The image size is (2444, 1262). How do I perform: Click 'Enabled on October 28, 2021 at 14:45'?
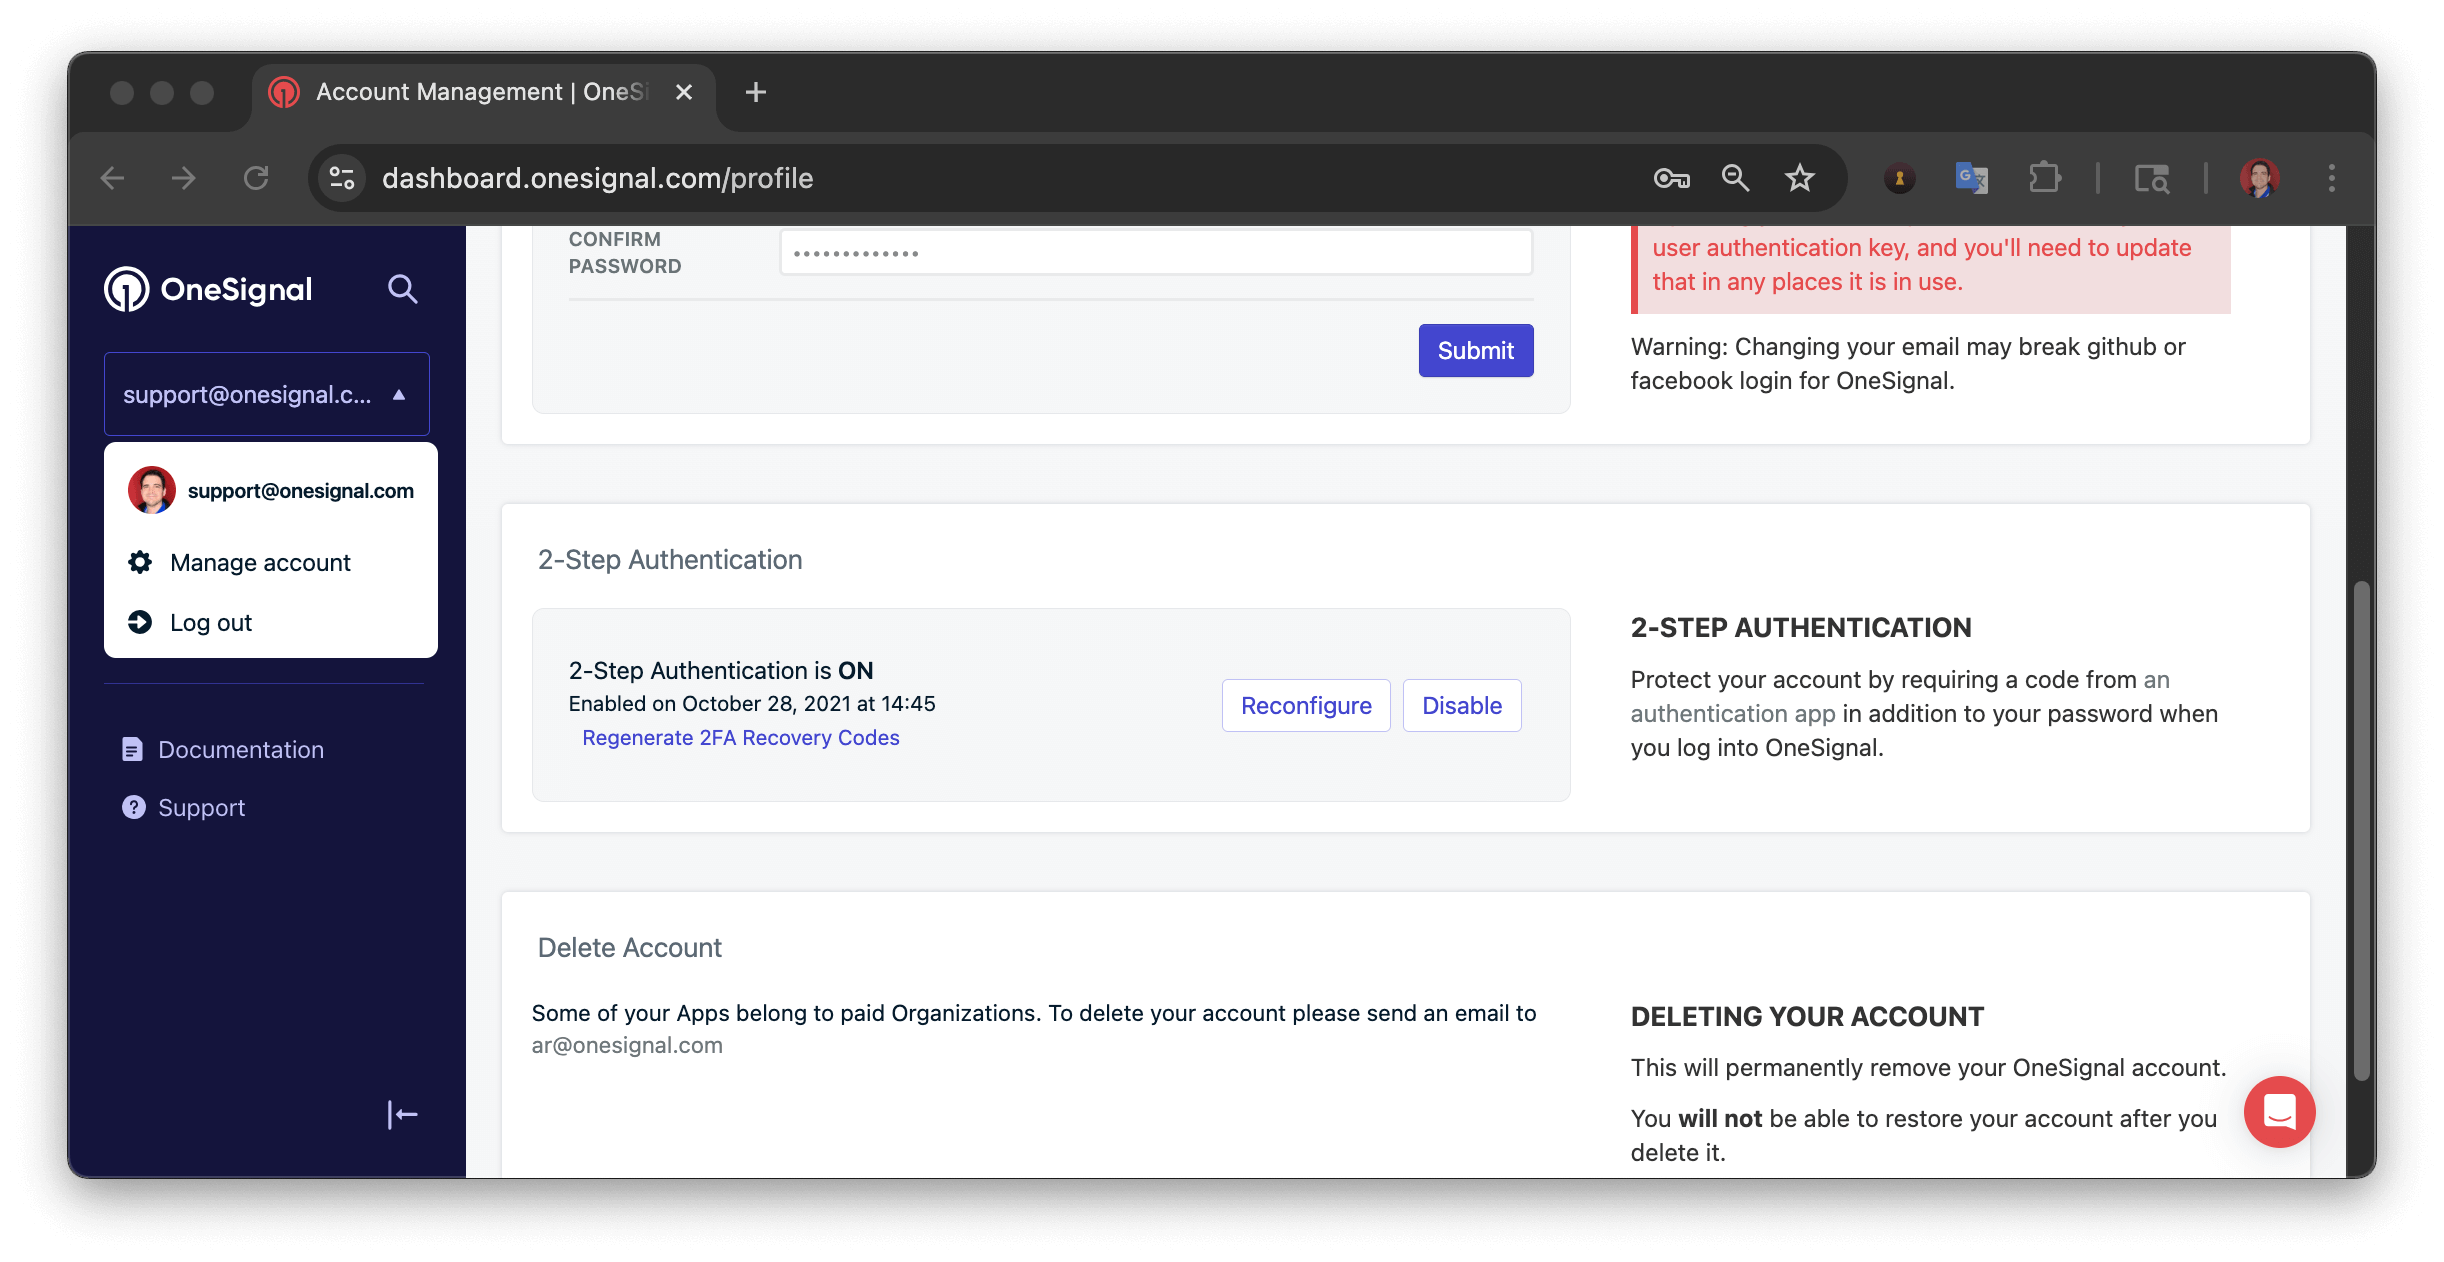click(752, 703)
